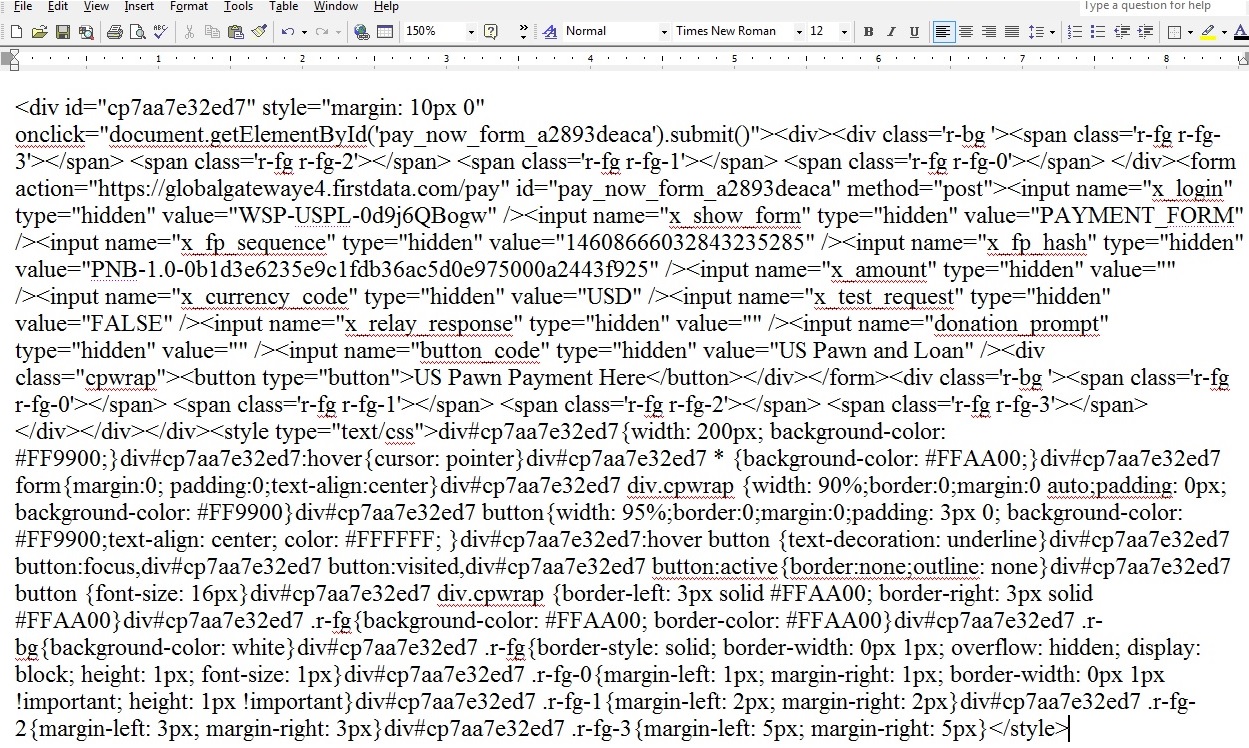Open the File menu
The image size is (1249, 748).
pos(23,6)
